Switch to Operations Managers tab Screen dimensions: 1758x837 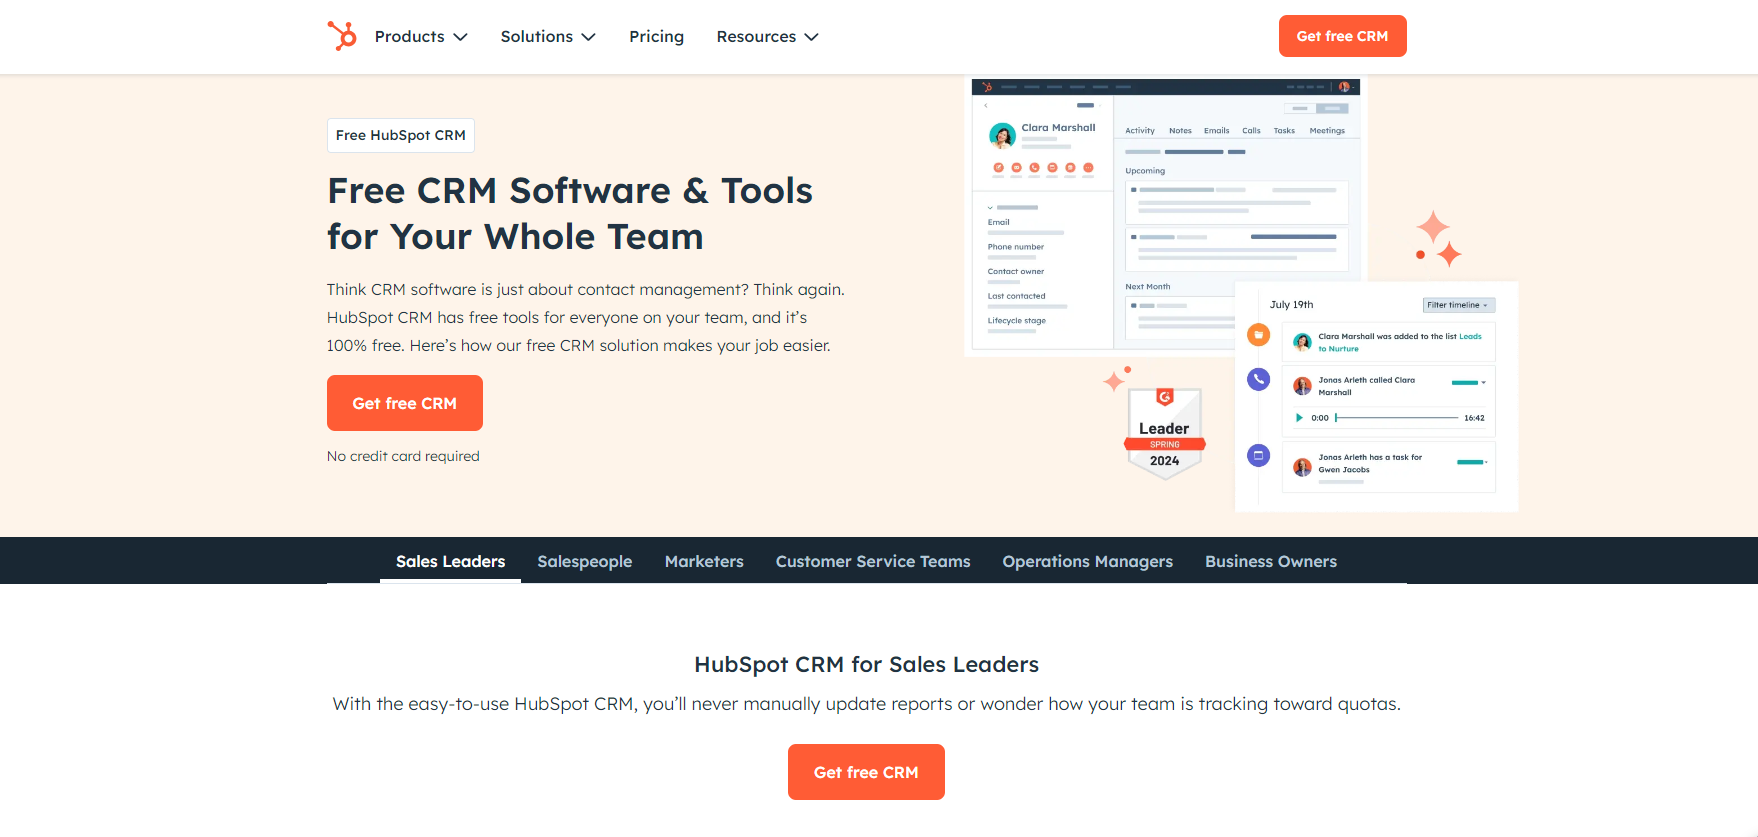(1088, 561)
